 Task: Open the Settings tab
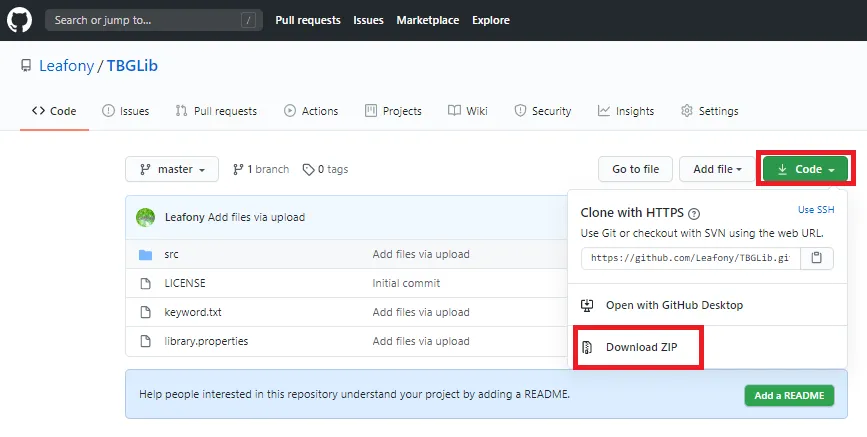pos(709,111)
